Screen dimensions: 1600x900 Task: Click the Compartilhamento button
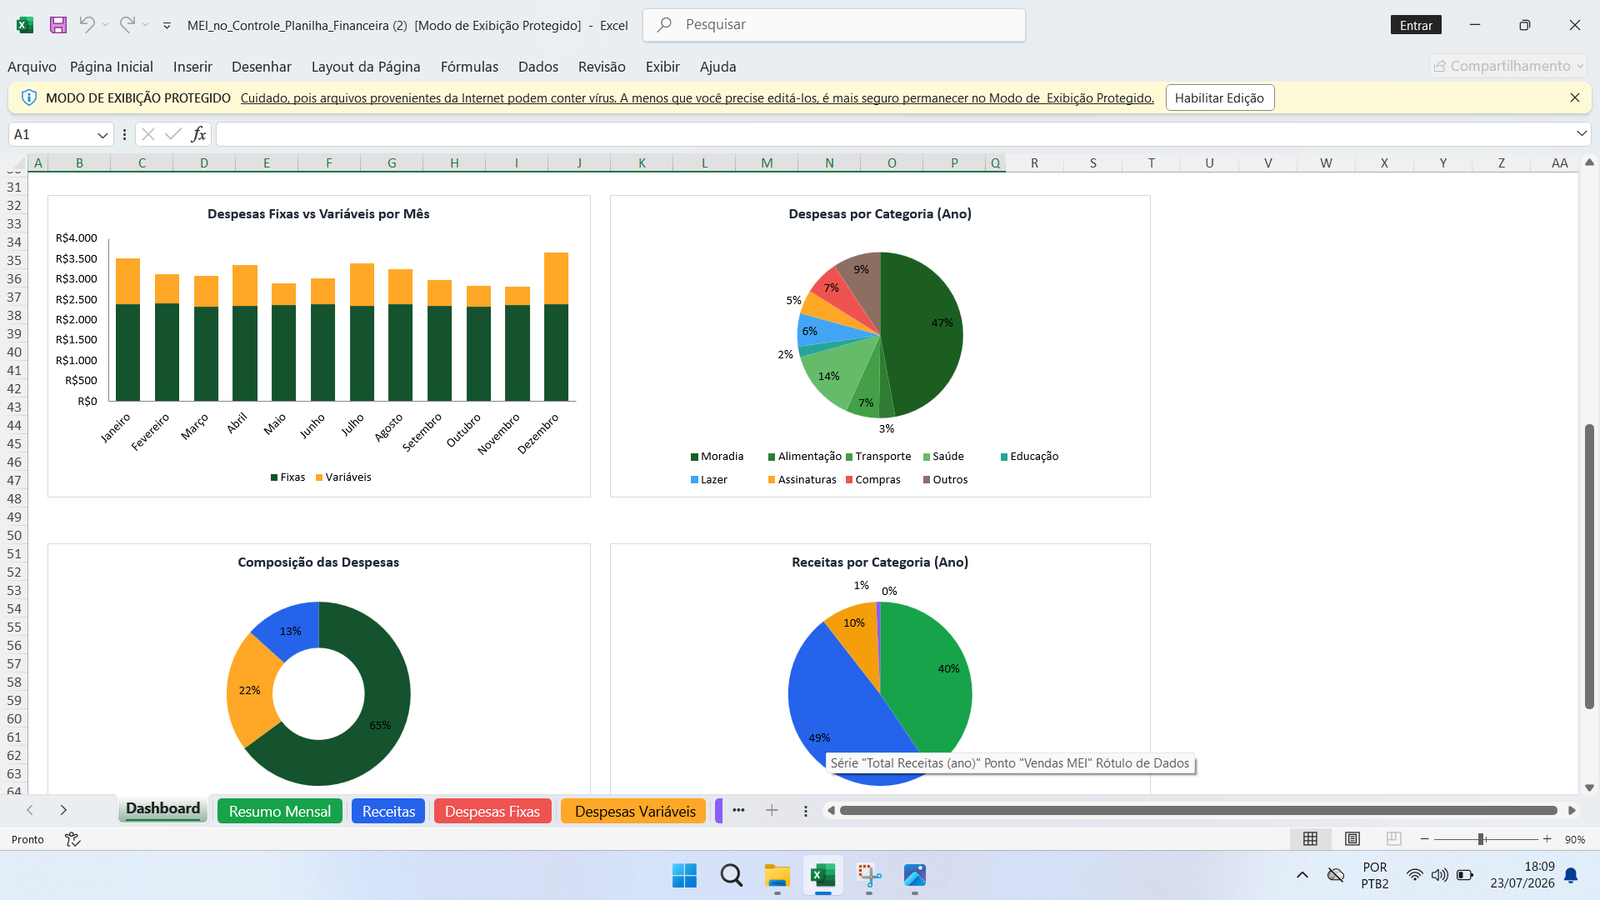(1508, 66)
